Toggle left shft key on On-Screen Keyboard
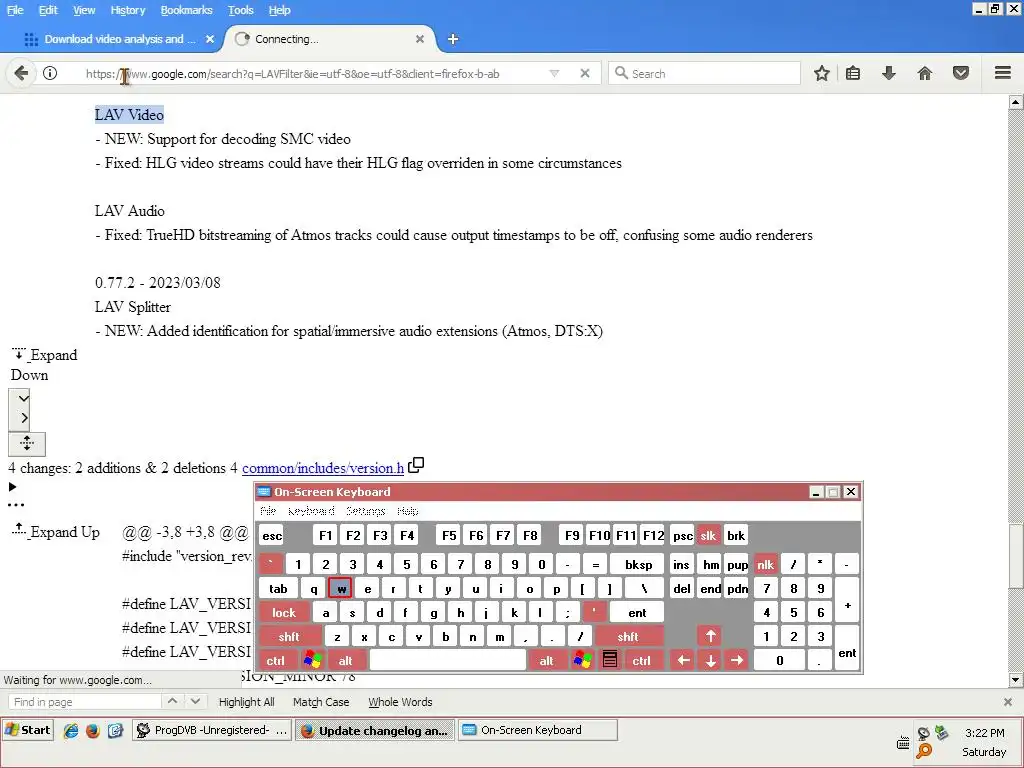 pos(289,636)
